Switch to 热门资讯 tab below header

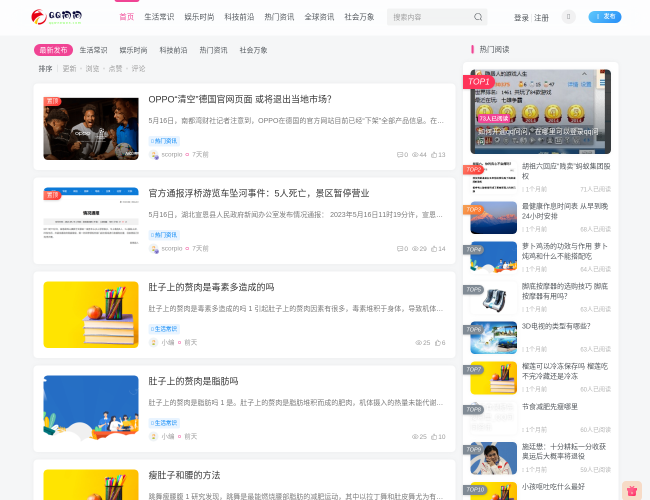click(x=213, y=50)
